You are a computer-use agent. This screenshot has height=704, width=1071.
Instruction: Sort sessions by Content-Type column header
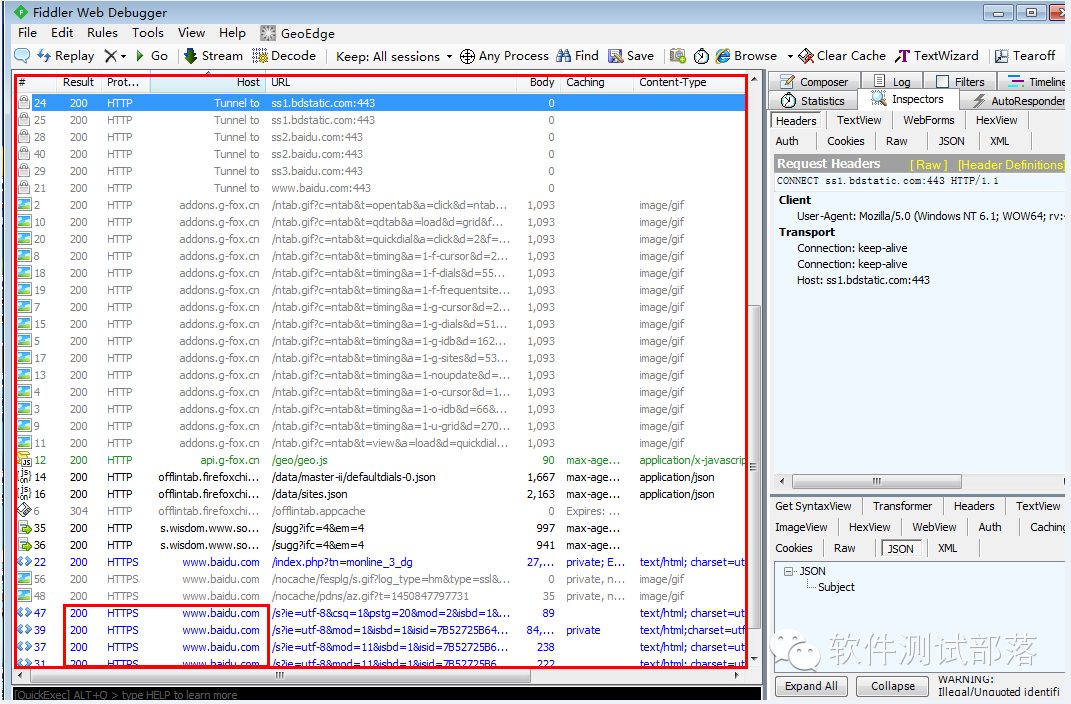tap(688, 83)
